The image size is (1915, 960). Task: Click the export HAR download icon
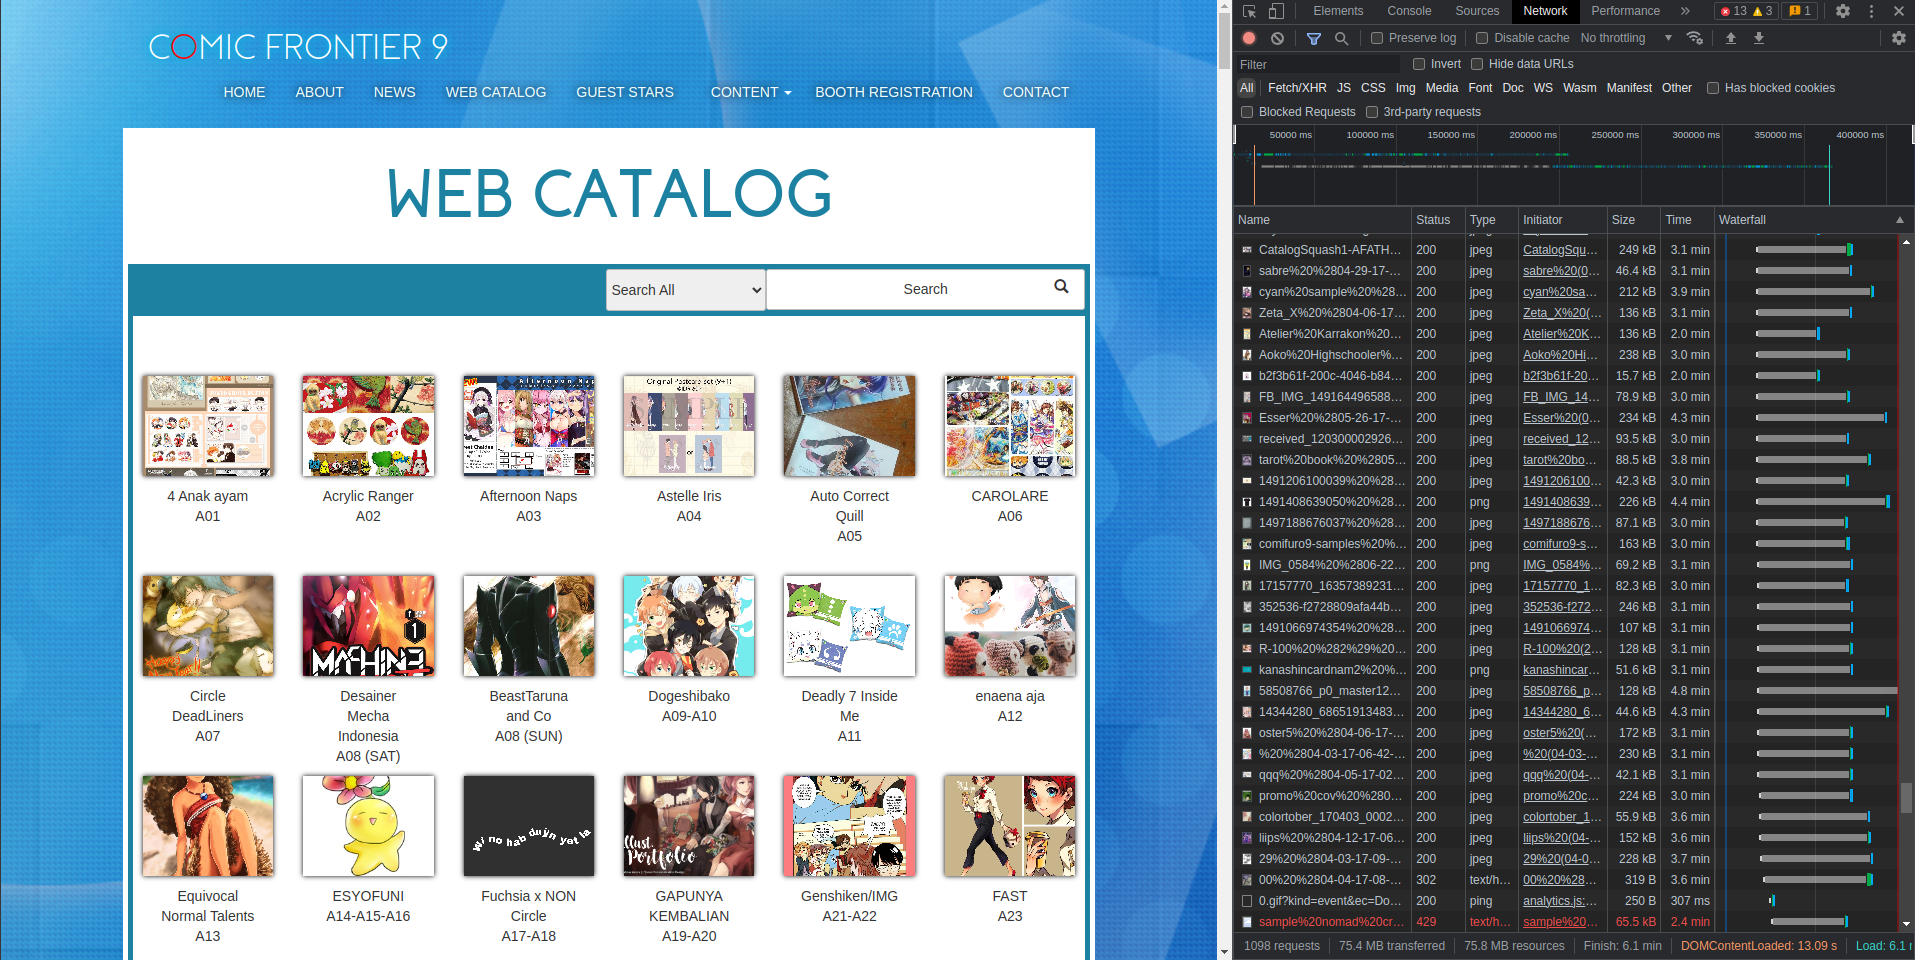1759,38
